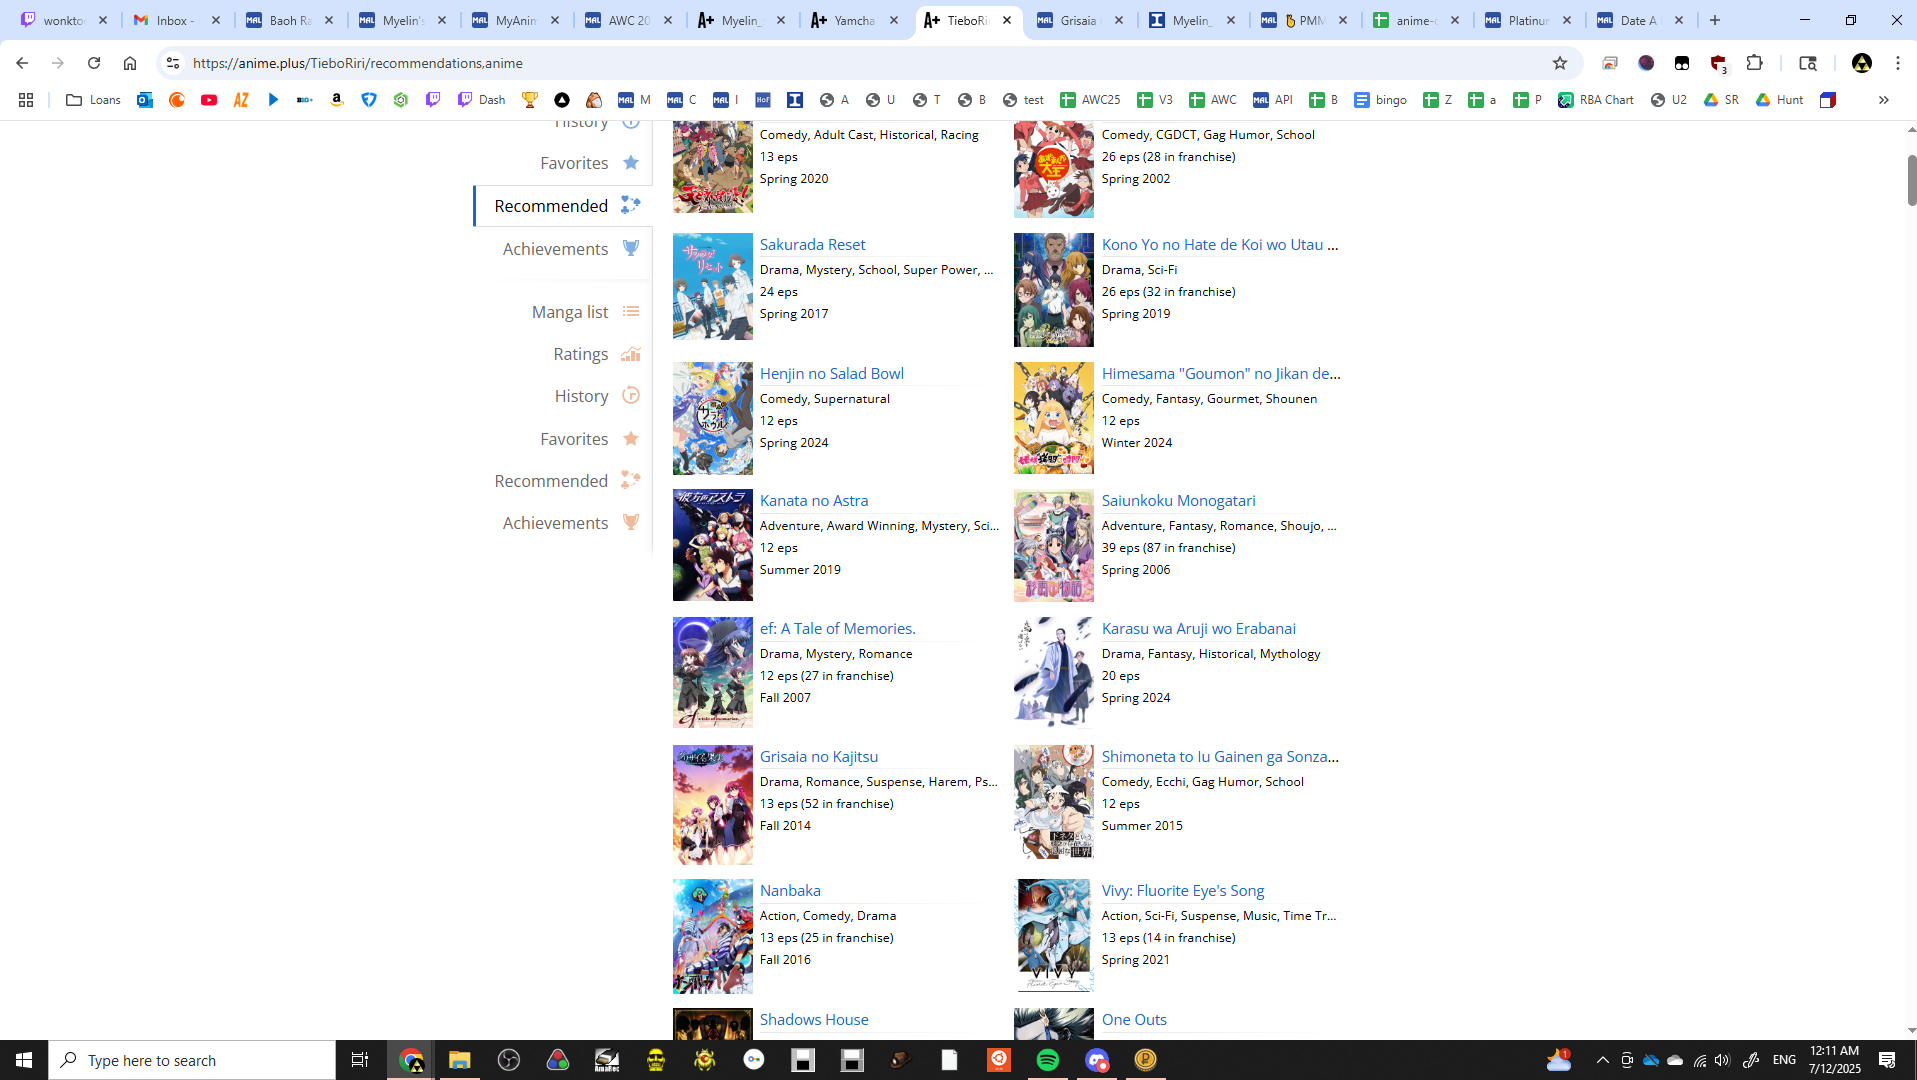The width and height of the screenshot is (1917, 1080).
Task: Open the Extensions puzzle icon
Action: click(x=1754, y=63)
